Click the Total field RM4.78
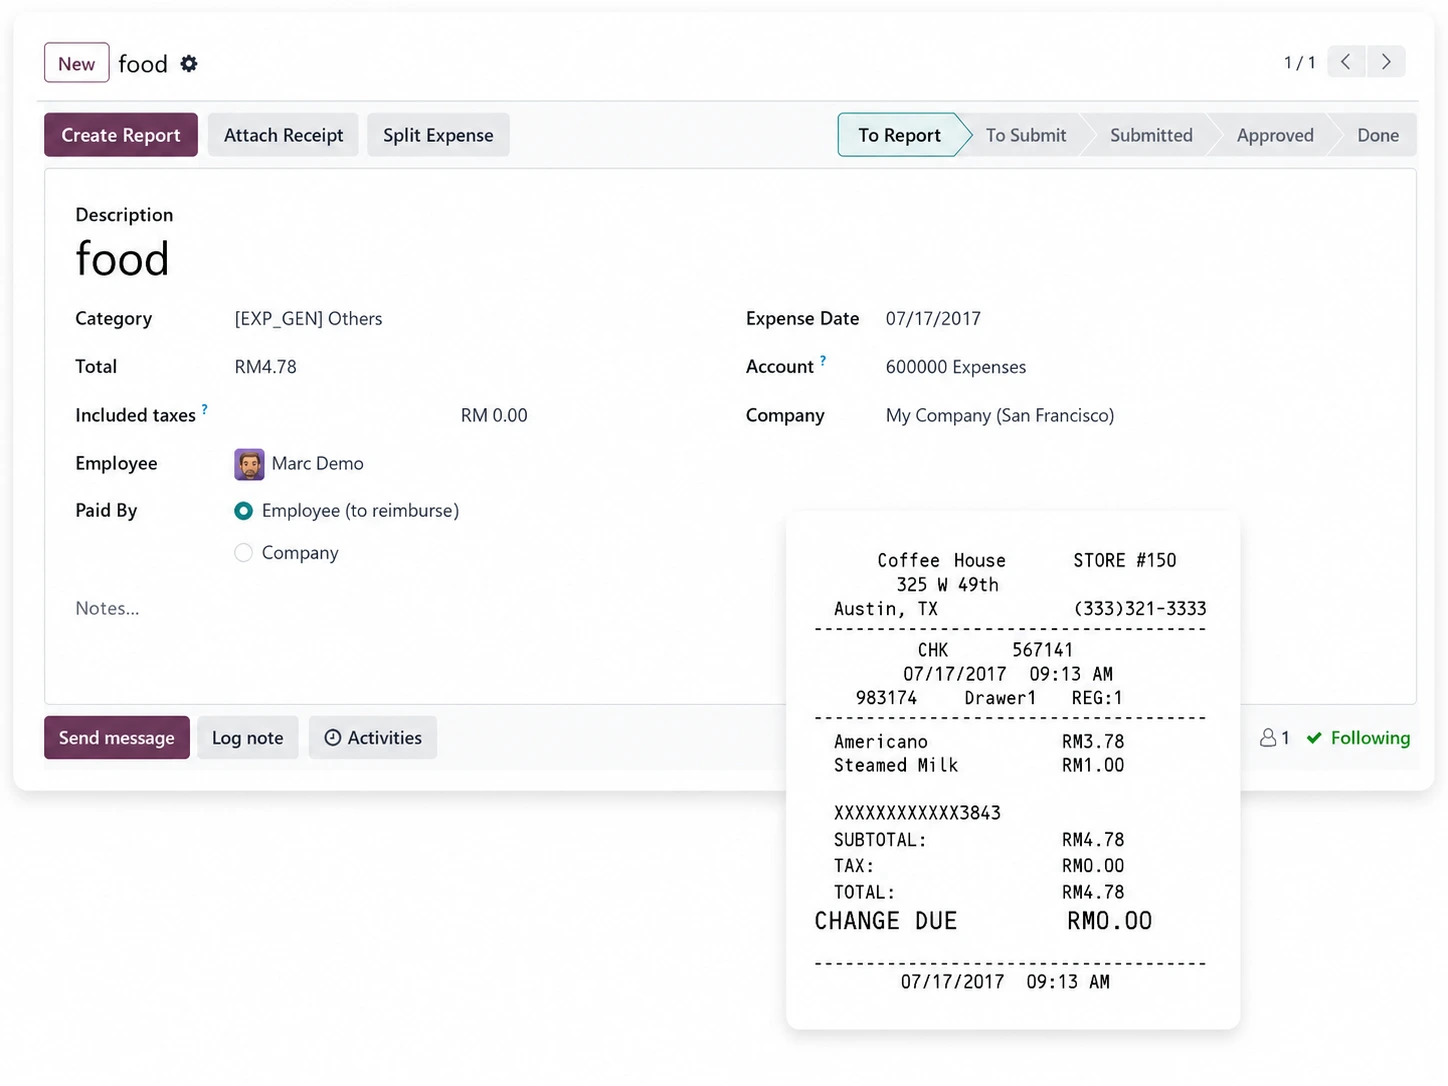 (266, 367)
